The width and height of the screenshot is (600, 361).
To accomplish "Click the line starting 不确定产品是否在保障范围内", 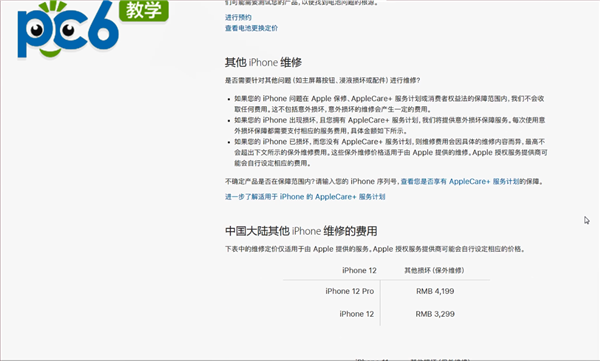I will tap(384, 181).
